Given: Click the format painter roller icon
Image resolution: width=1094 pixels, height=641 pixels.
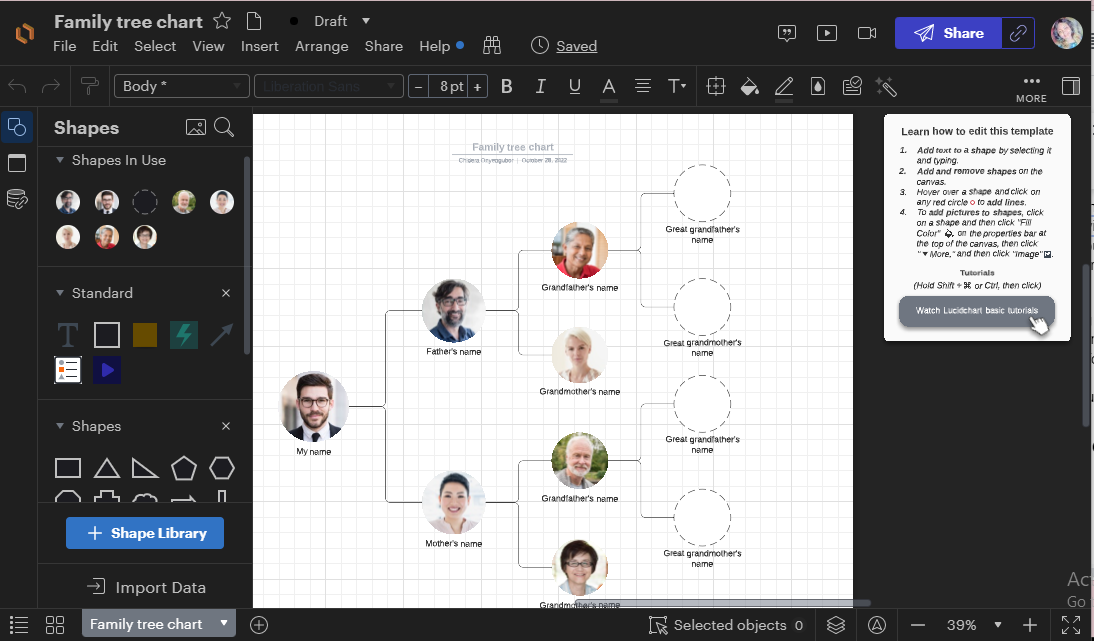Looking at the screenshot, I should point(90,86).
